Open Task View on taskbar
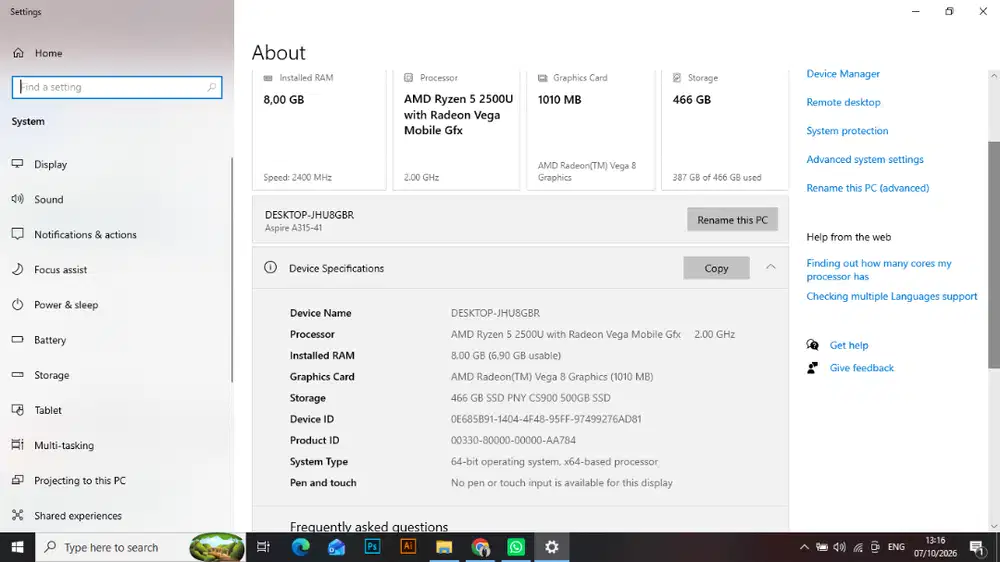Viewport: 1000px width, 562px height. pyautogui.click(x=263, y=547)
